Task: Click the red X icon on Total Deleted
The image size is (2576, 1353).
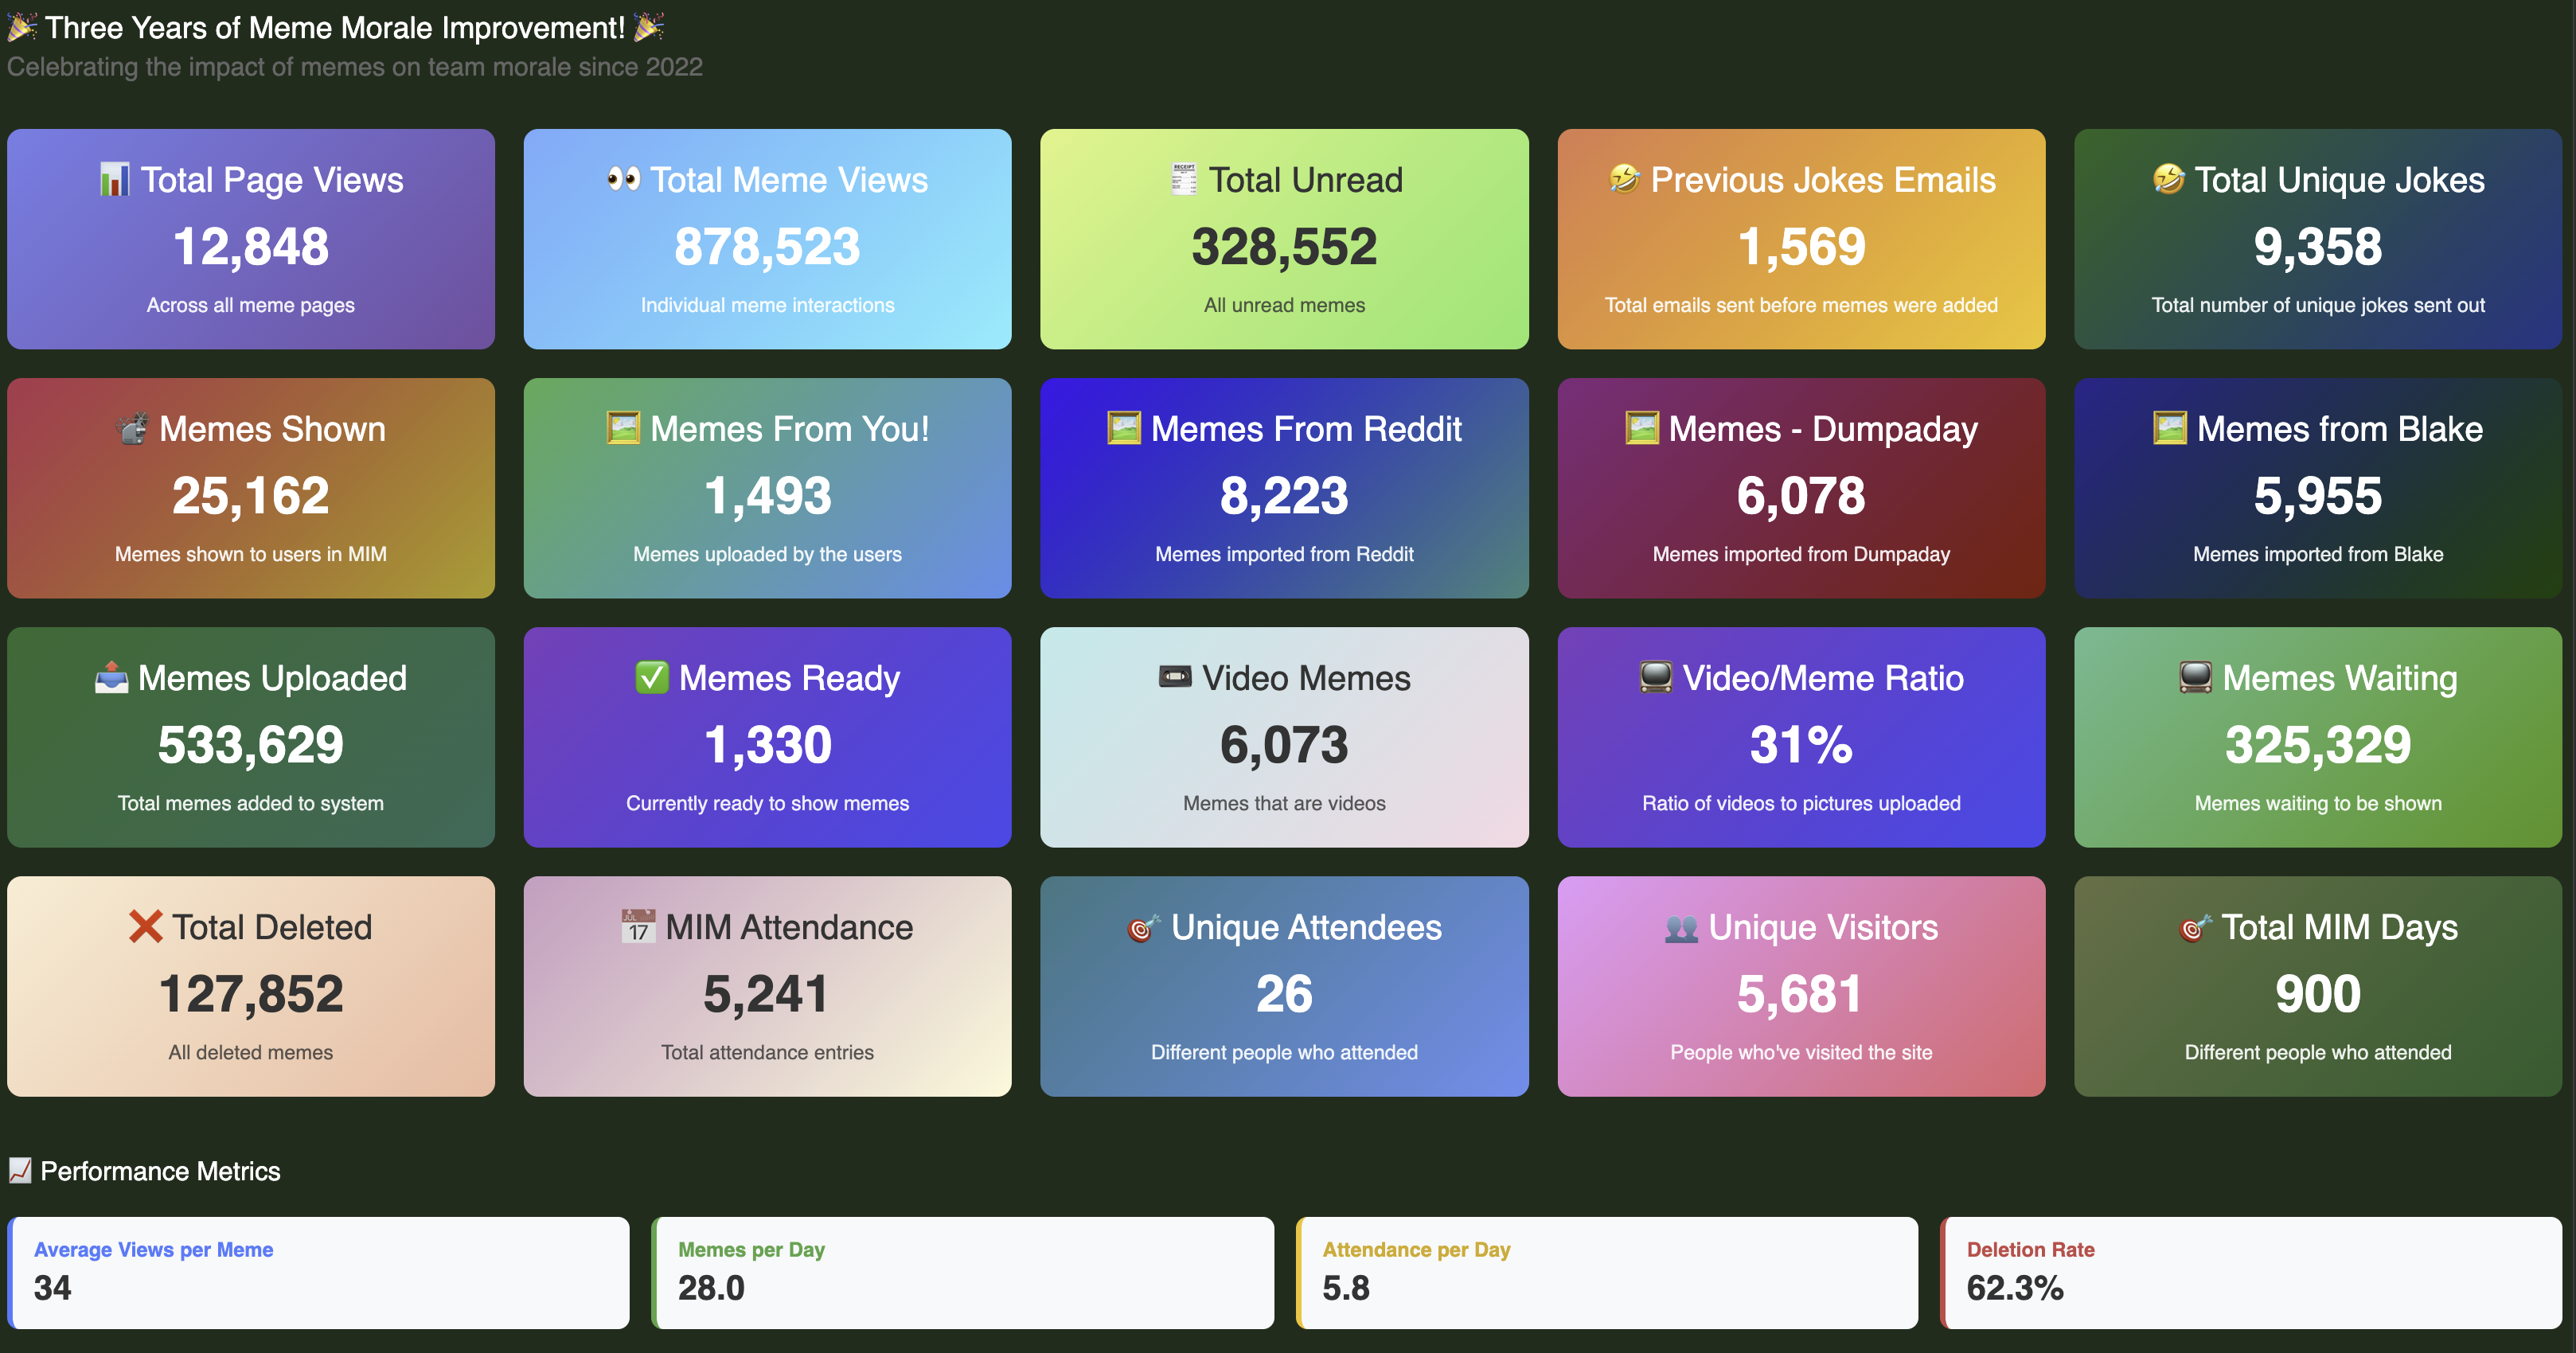Action: pyautogui.click(x=145, y=927)
